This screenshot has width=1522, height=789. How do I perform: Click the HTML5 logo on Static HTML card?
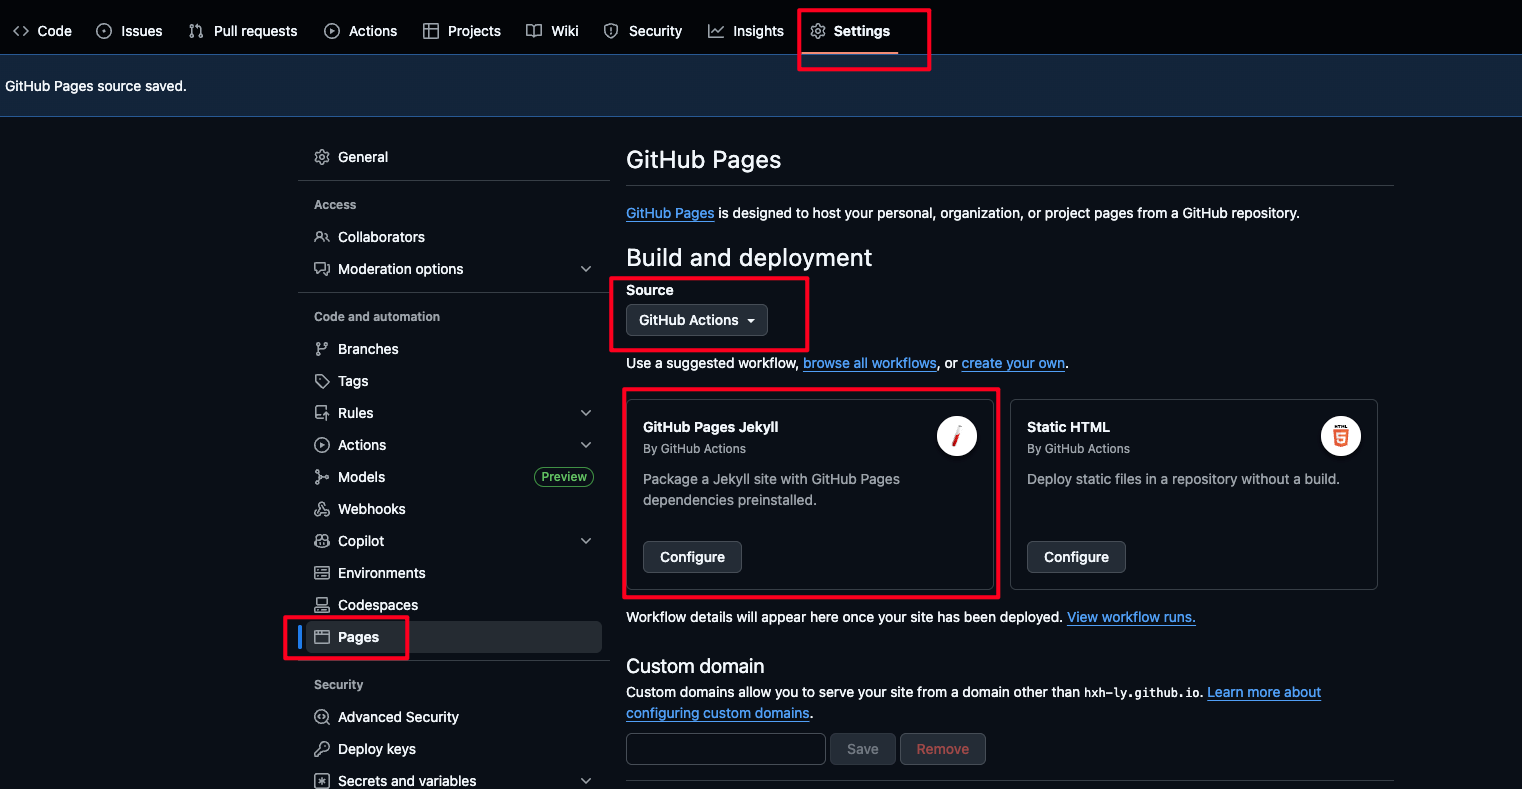[1340, 437]
